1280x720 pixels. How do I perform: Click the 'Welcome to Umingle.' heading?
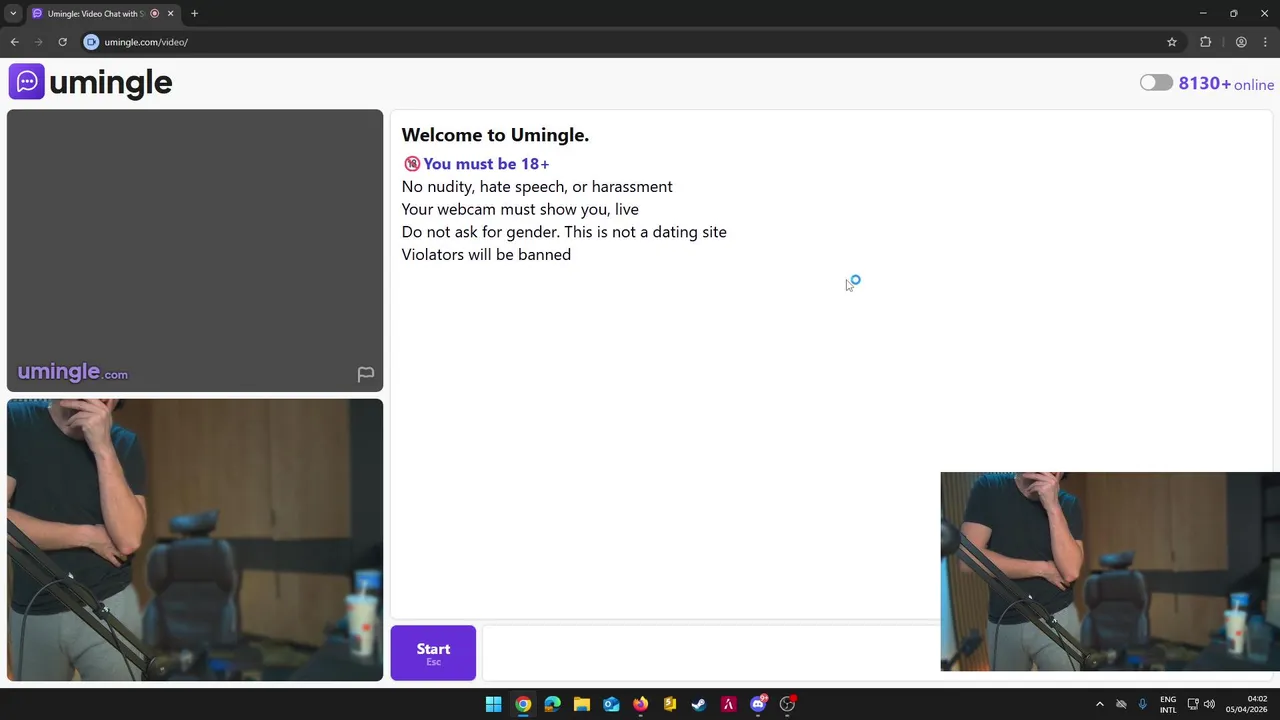click(x=495, y=135)
